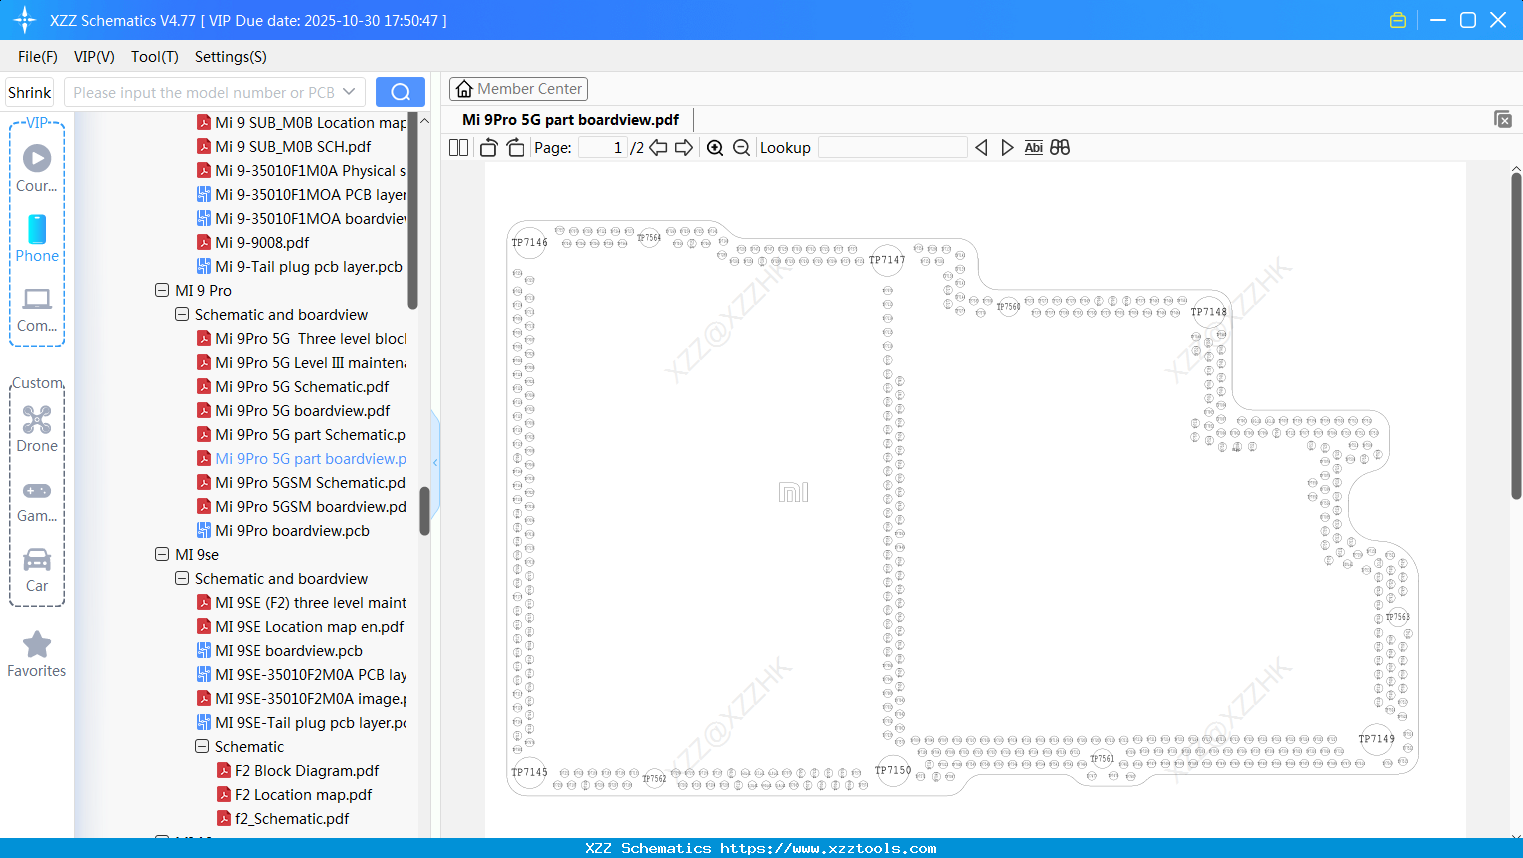Collapse the MI 9 Pro tree node
The width and height of the screenshot is (1523, 858).
pyautogui.click(x=162, y=290)
